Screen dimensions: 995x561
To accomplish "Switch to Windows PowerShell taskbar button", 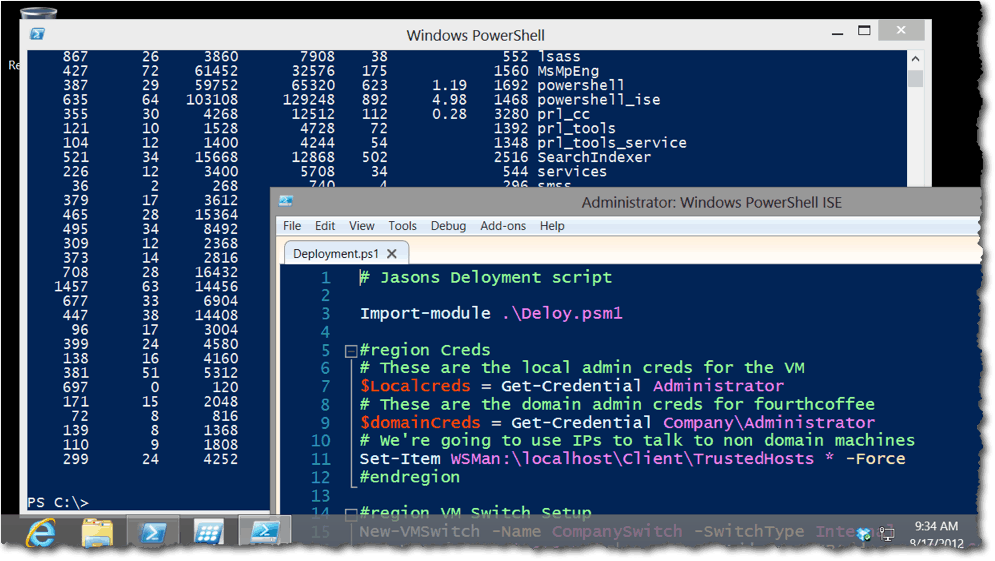I will [152, 532].
